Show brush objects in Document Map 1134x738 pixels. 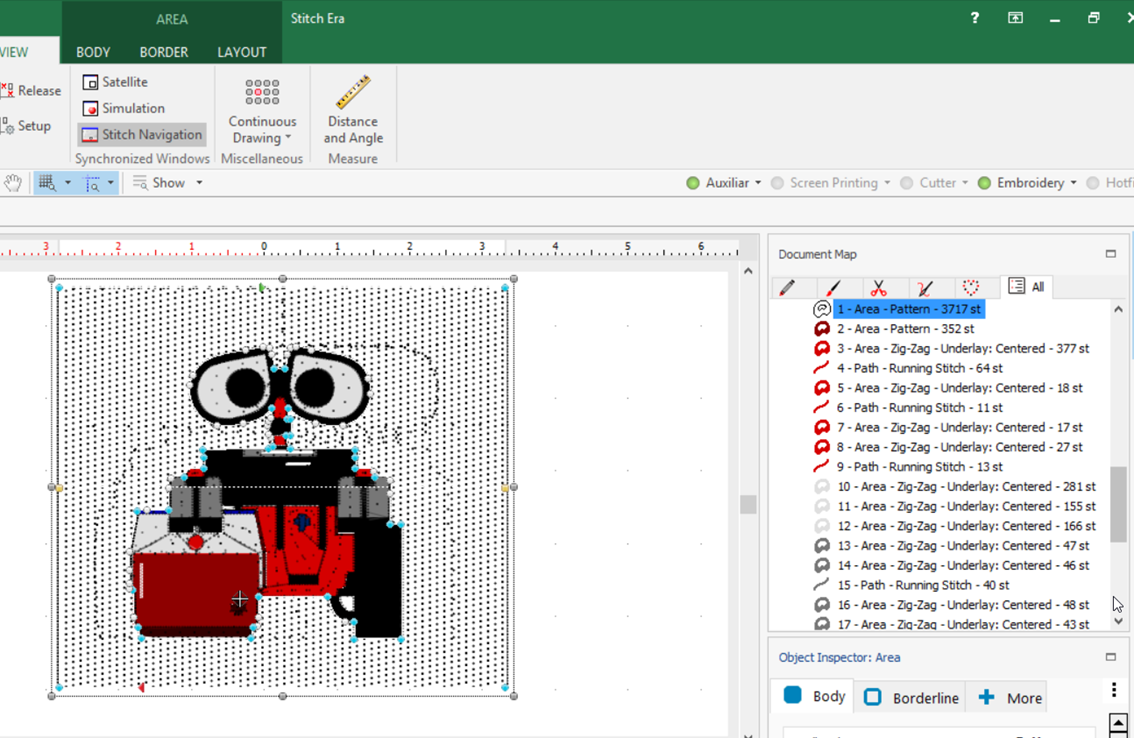[833, 287]
